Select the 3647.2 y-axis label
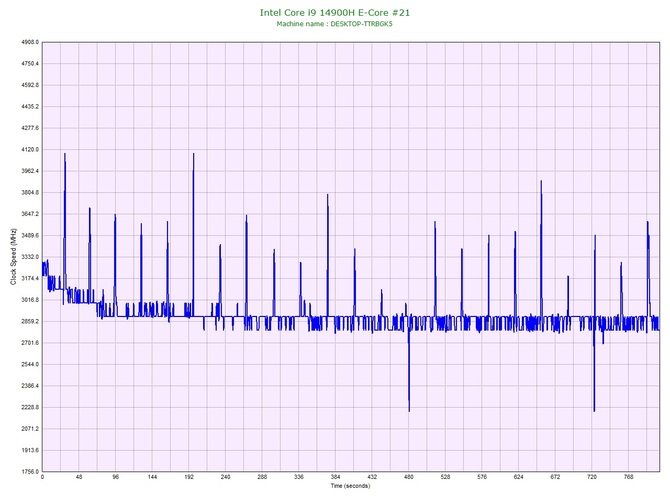 (30, 214)
